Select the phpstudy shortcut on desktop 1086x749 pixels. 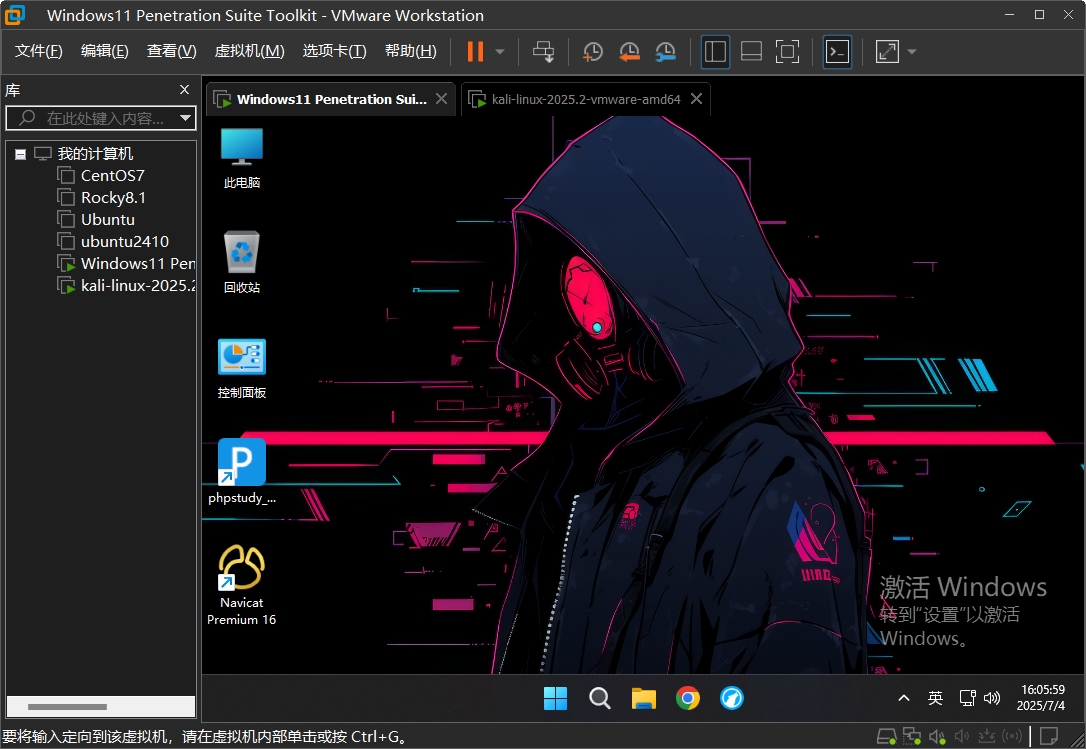(242, 471)
